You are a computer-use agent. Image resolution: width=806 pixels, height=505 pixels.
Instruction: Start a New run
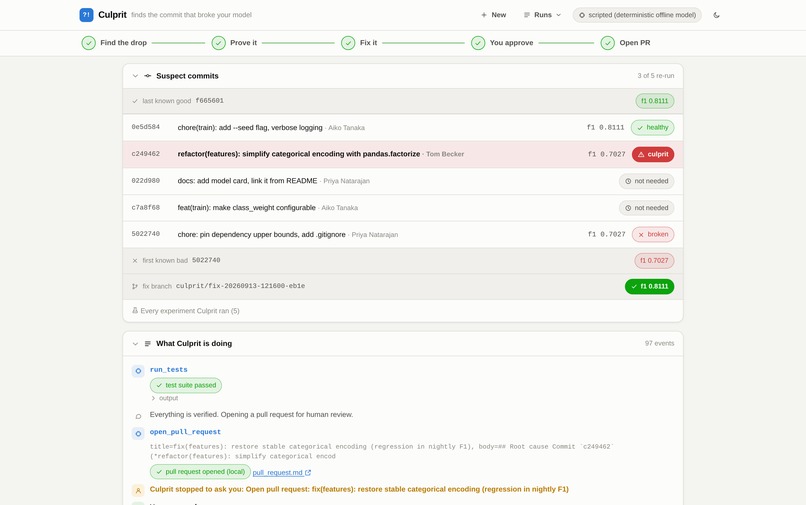coord(493,15)
